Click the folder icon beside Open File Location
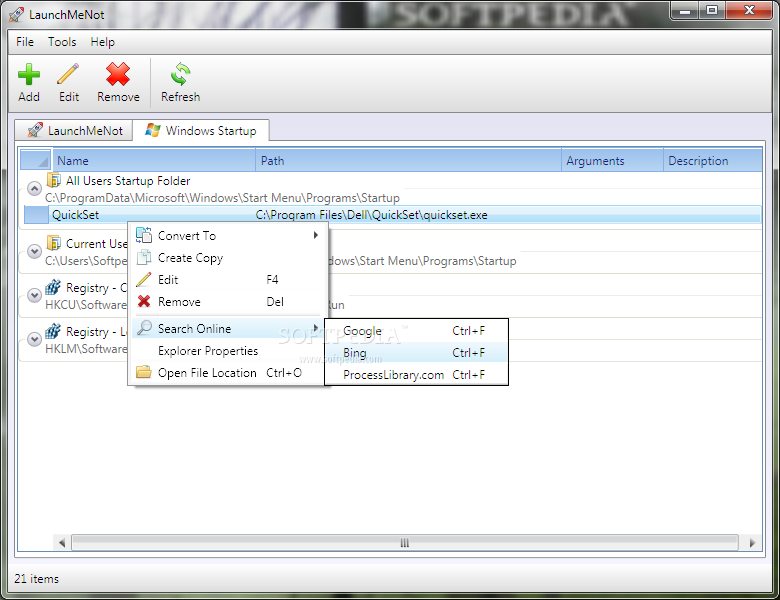Image resolution: width=780 pixels, height=600 pixels. click(x=144, y=372)
